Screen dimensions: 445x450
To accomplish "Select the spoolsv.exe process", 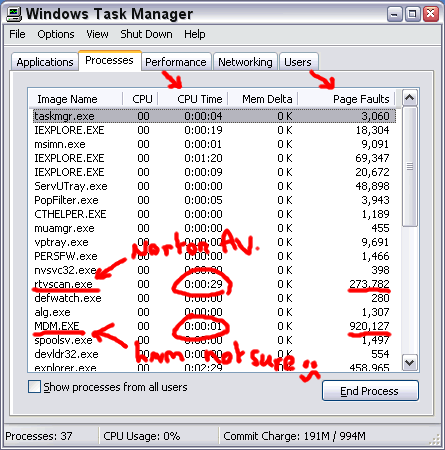I will click(x=214, y=340).
